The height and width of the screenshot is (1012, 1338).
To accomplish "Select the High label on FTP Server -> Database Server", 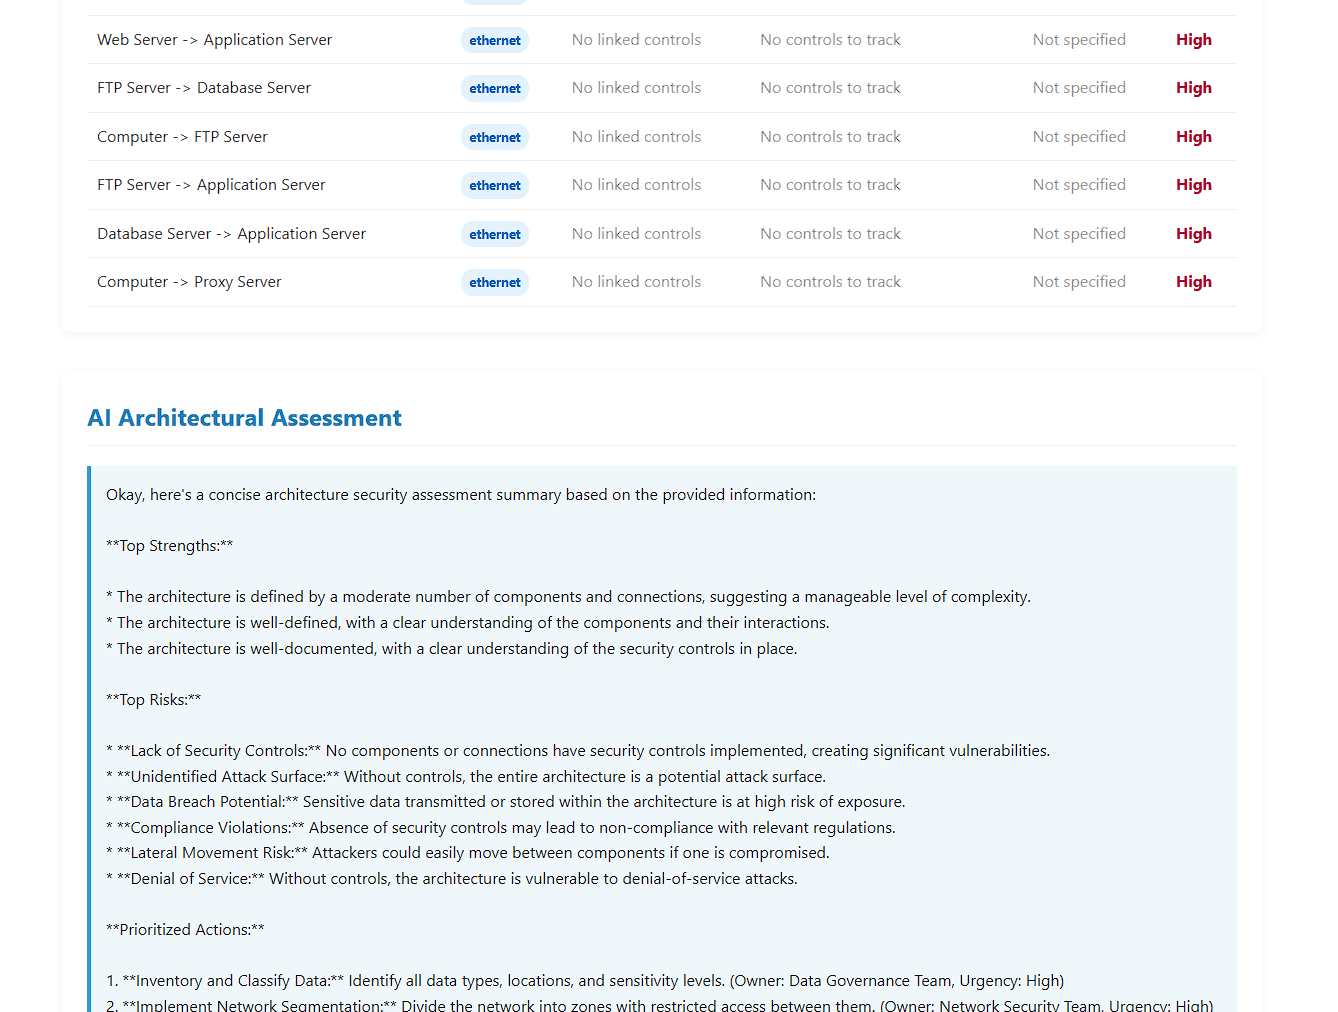I will click(1193, 87).
